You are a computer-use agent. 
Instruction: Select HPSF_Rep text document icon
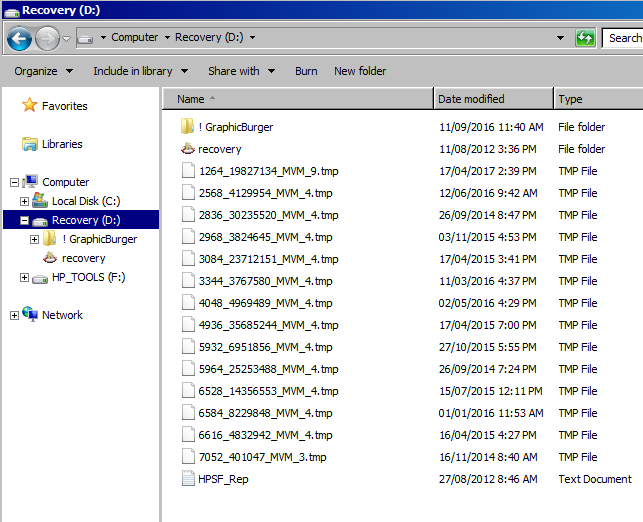(188, 478)
